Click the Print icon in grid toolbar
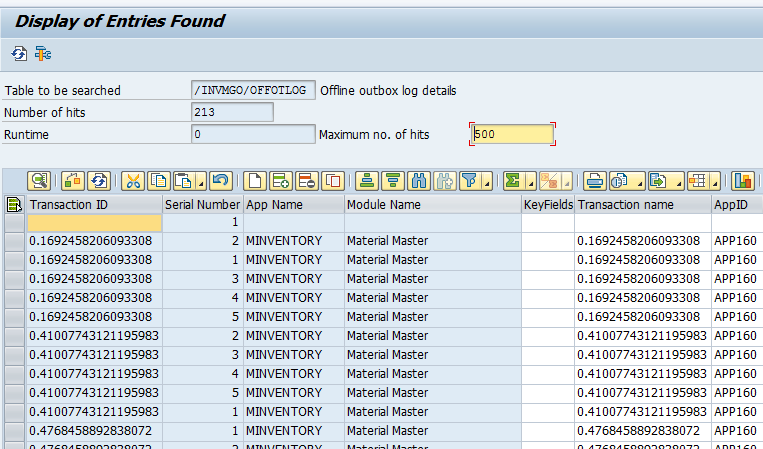763x449 pixels. [x=594, y=181]
